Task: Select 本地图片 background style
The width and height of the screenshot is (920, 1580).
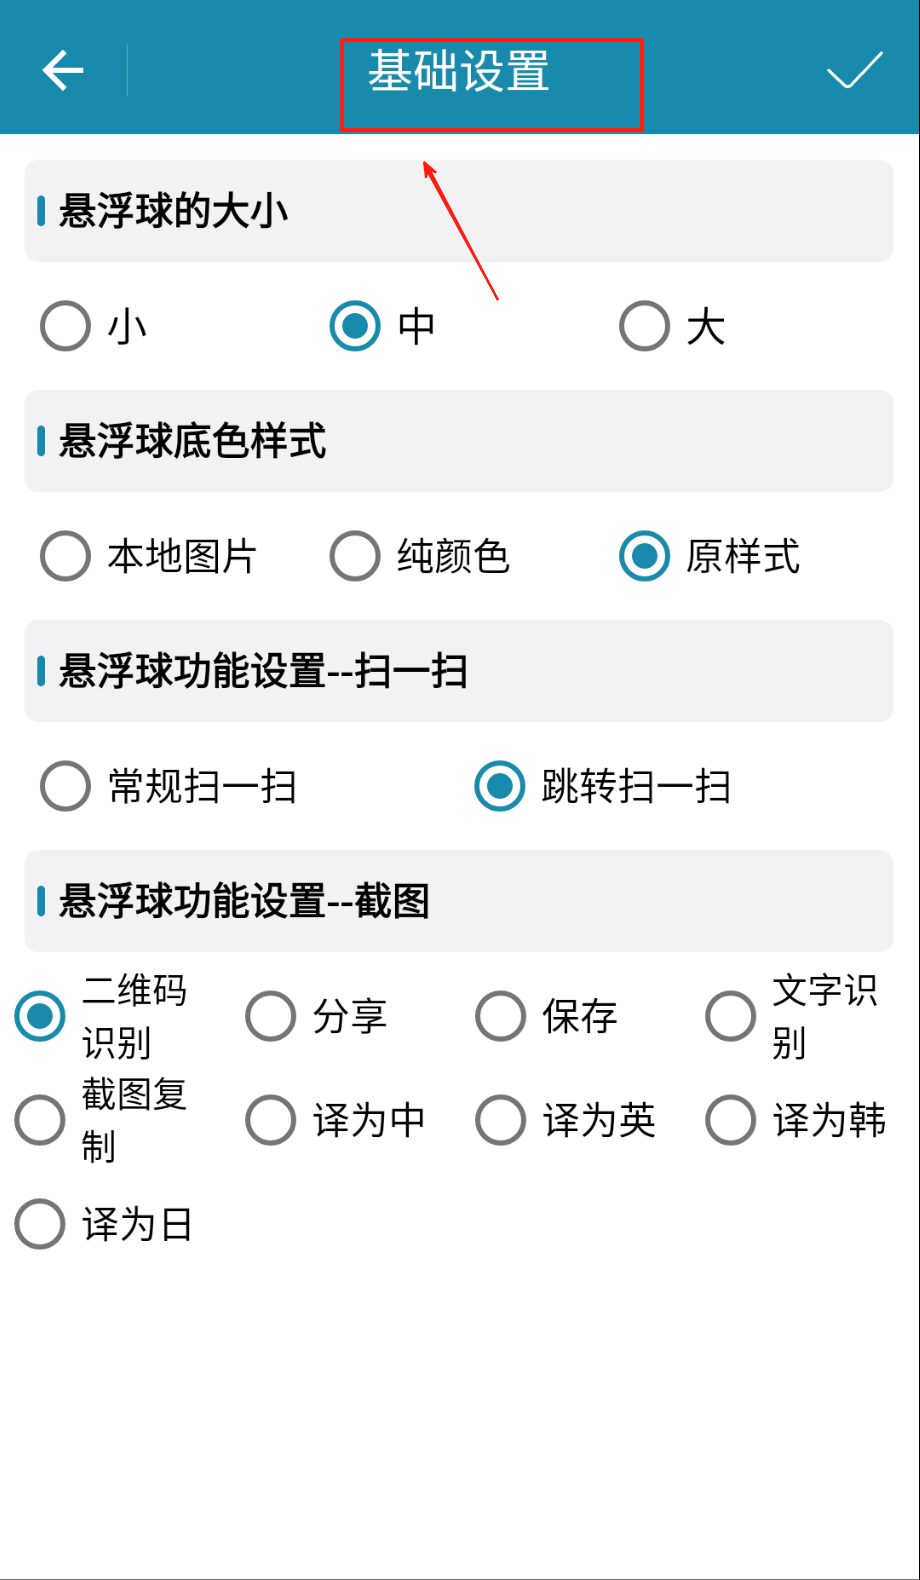Action: 66,556
